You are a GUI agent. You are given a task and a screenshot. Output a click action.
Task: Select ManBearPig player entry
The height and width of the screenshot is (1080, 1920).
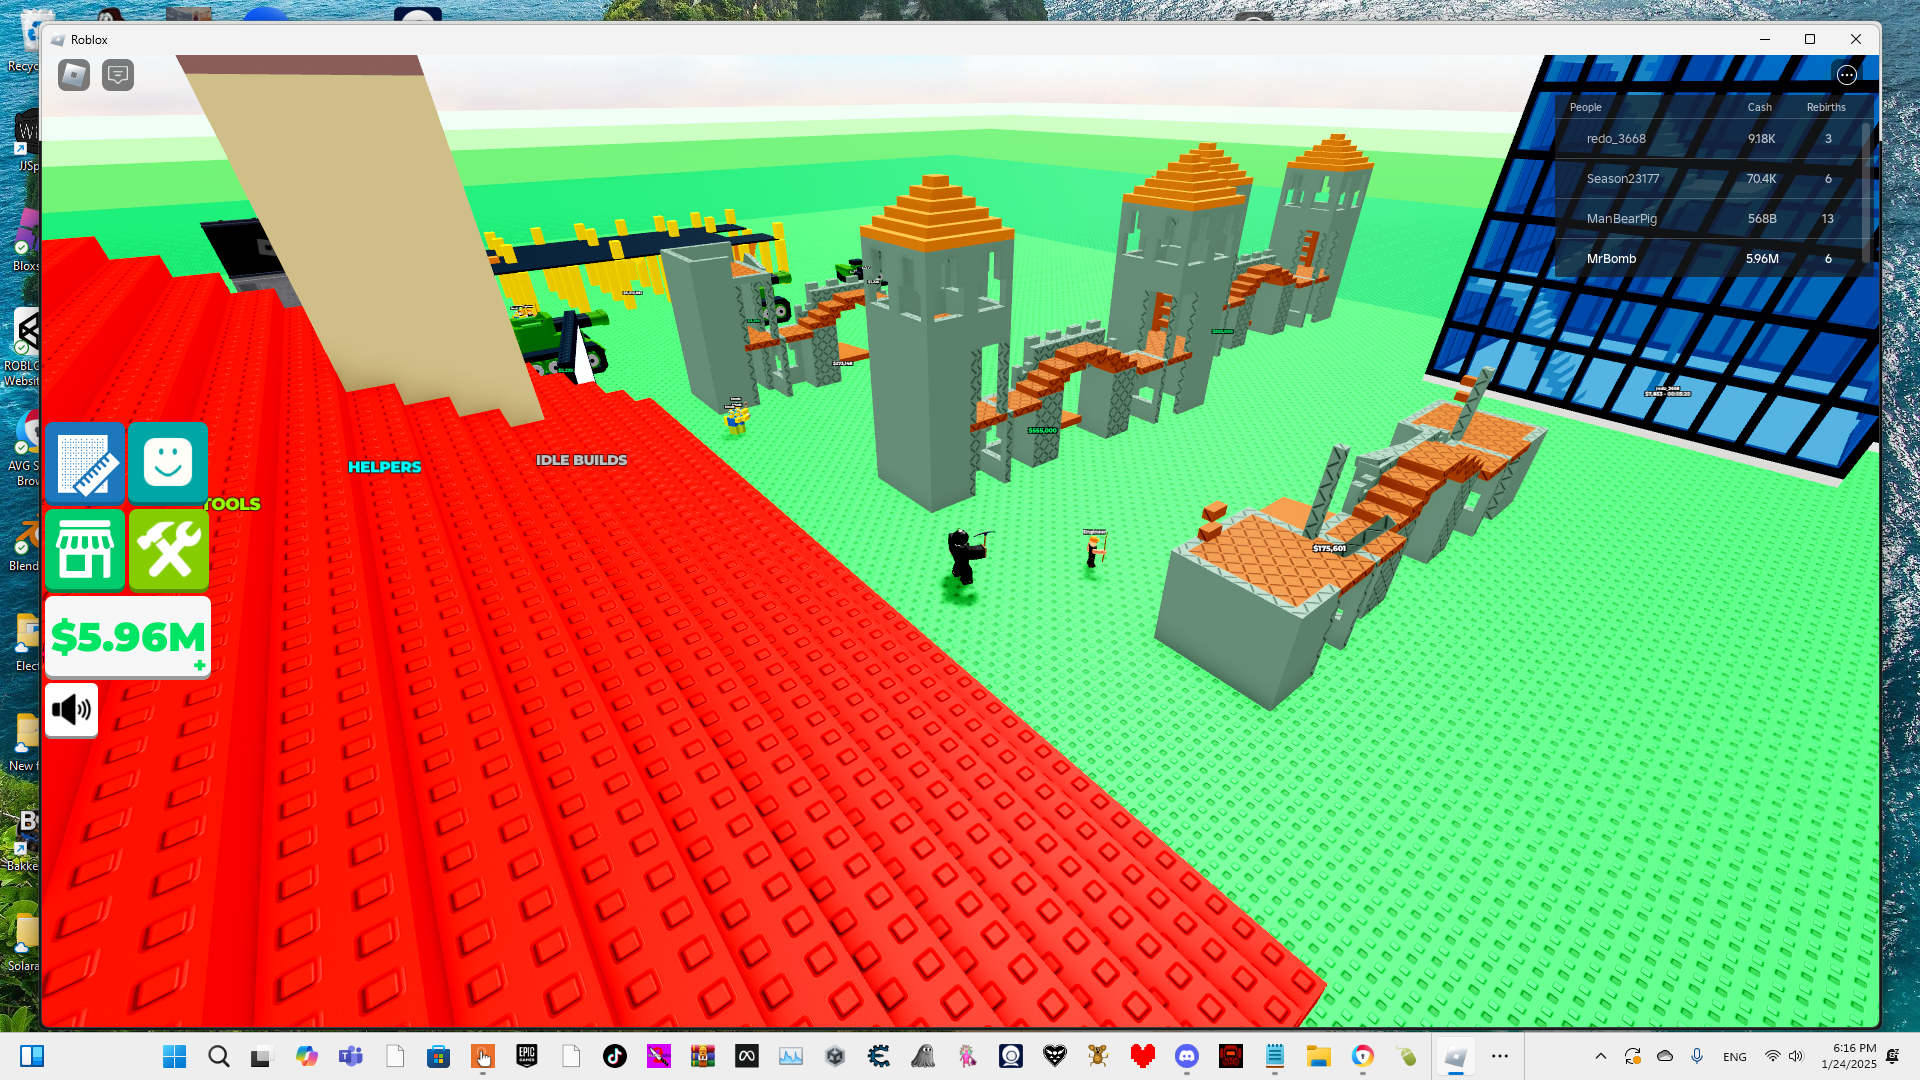[x=1621, y=219]
